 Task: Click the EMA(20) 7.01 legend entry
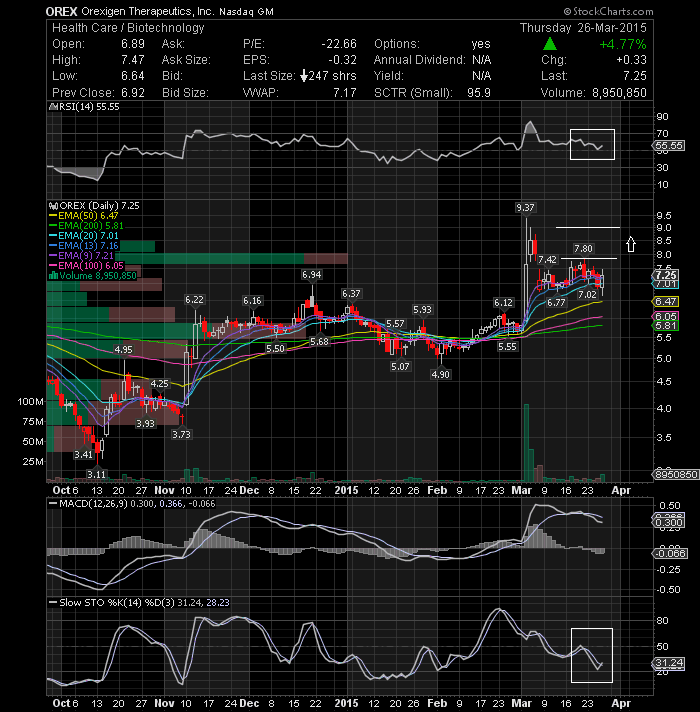point(84,236)
